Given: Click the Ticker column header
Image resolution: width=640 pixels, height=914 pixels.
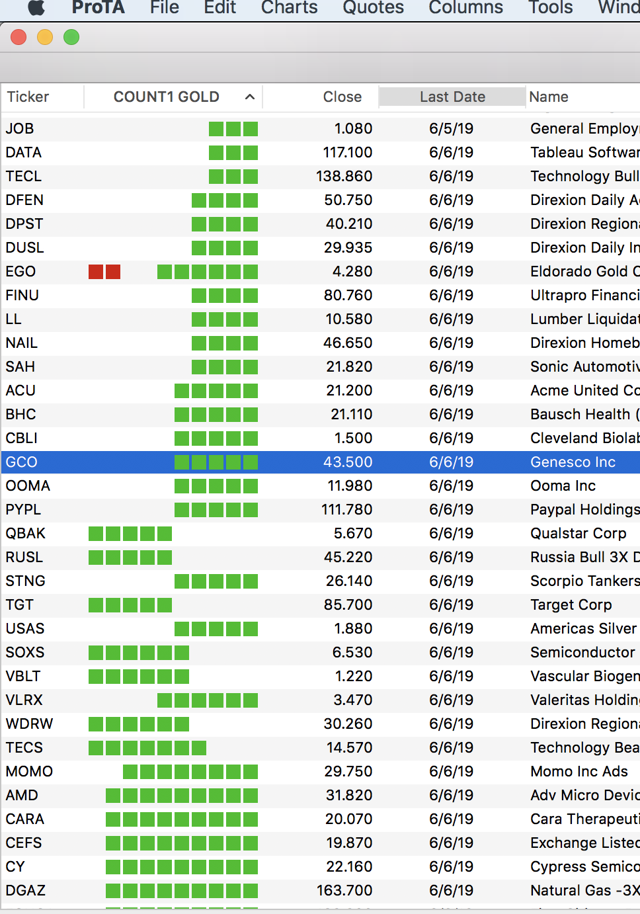Looking at the screenshot, I should click(x=28, y=97).
